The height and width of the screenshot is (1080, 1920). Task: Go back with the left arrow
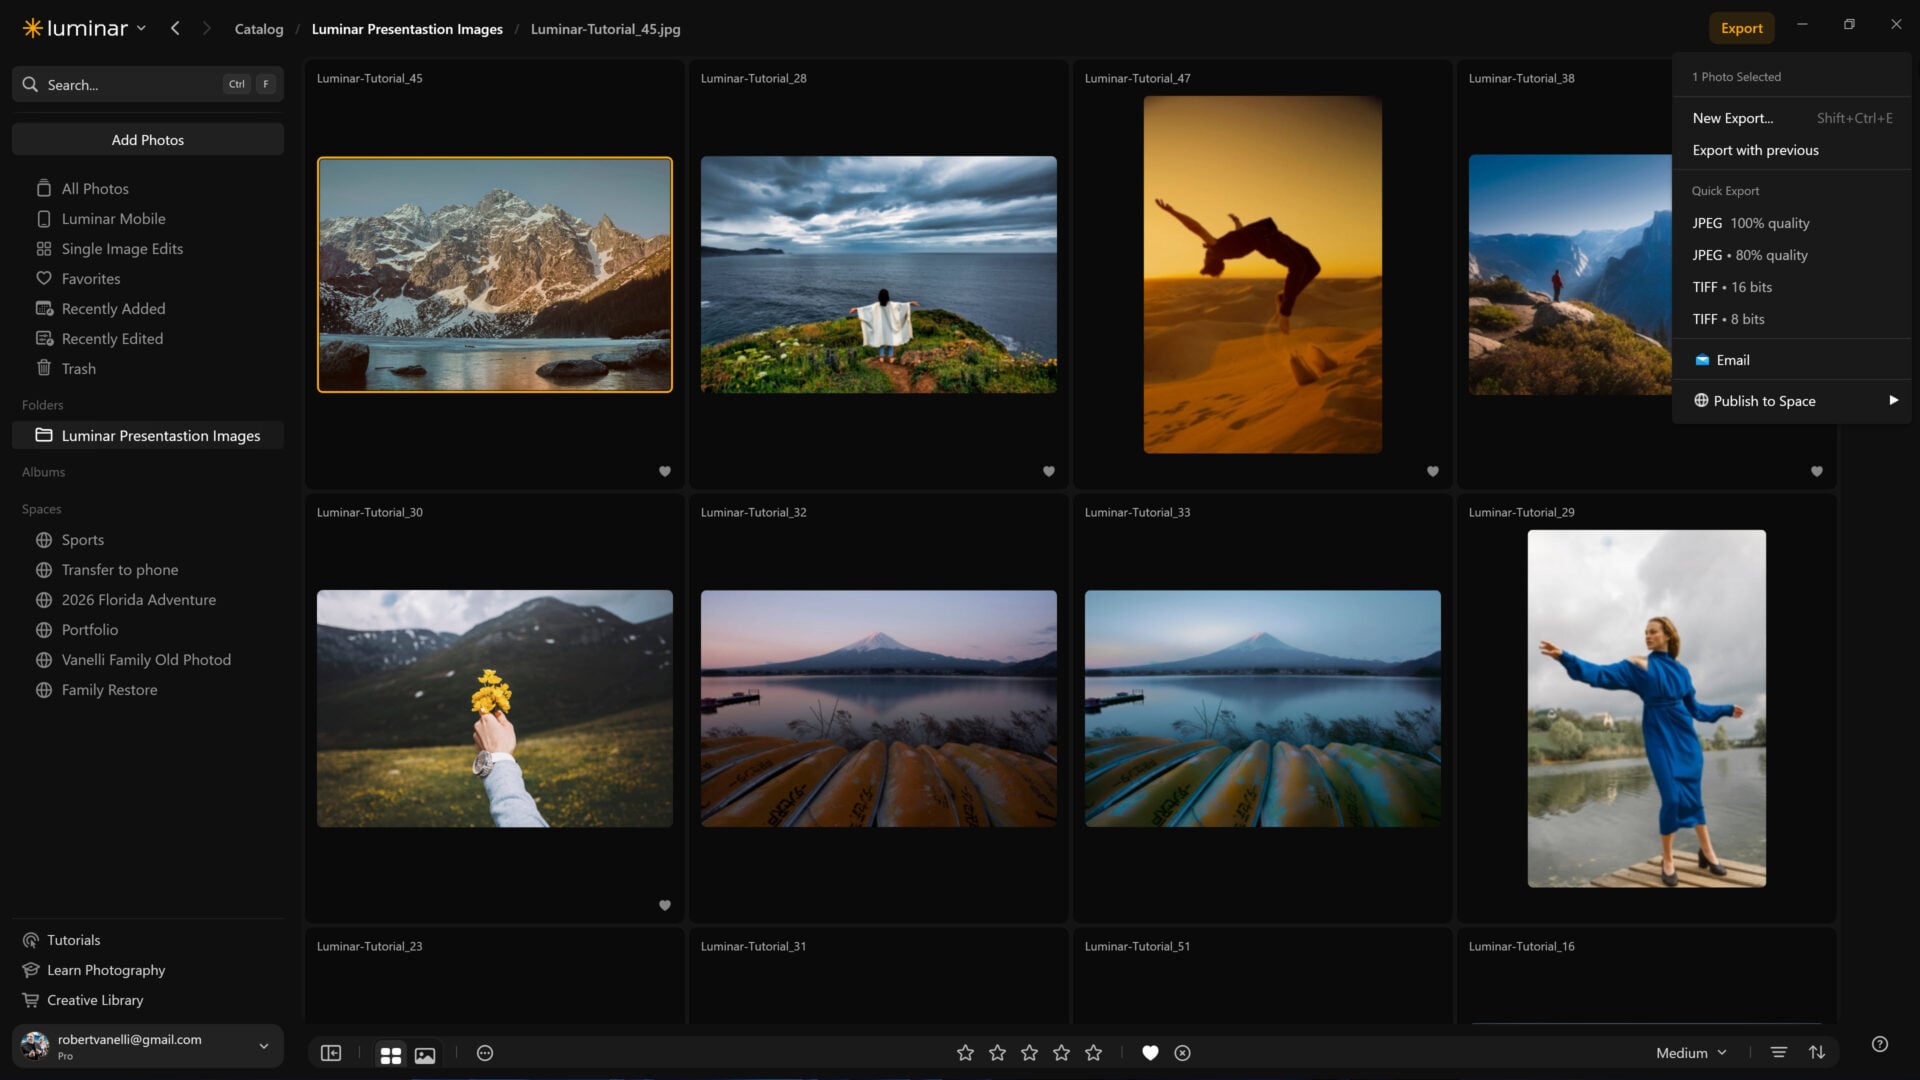[175, 28]
